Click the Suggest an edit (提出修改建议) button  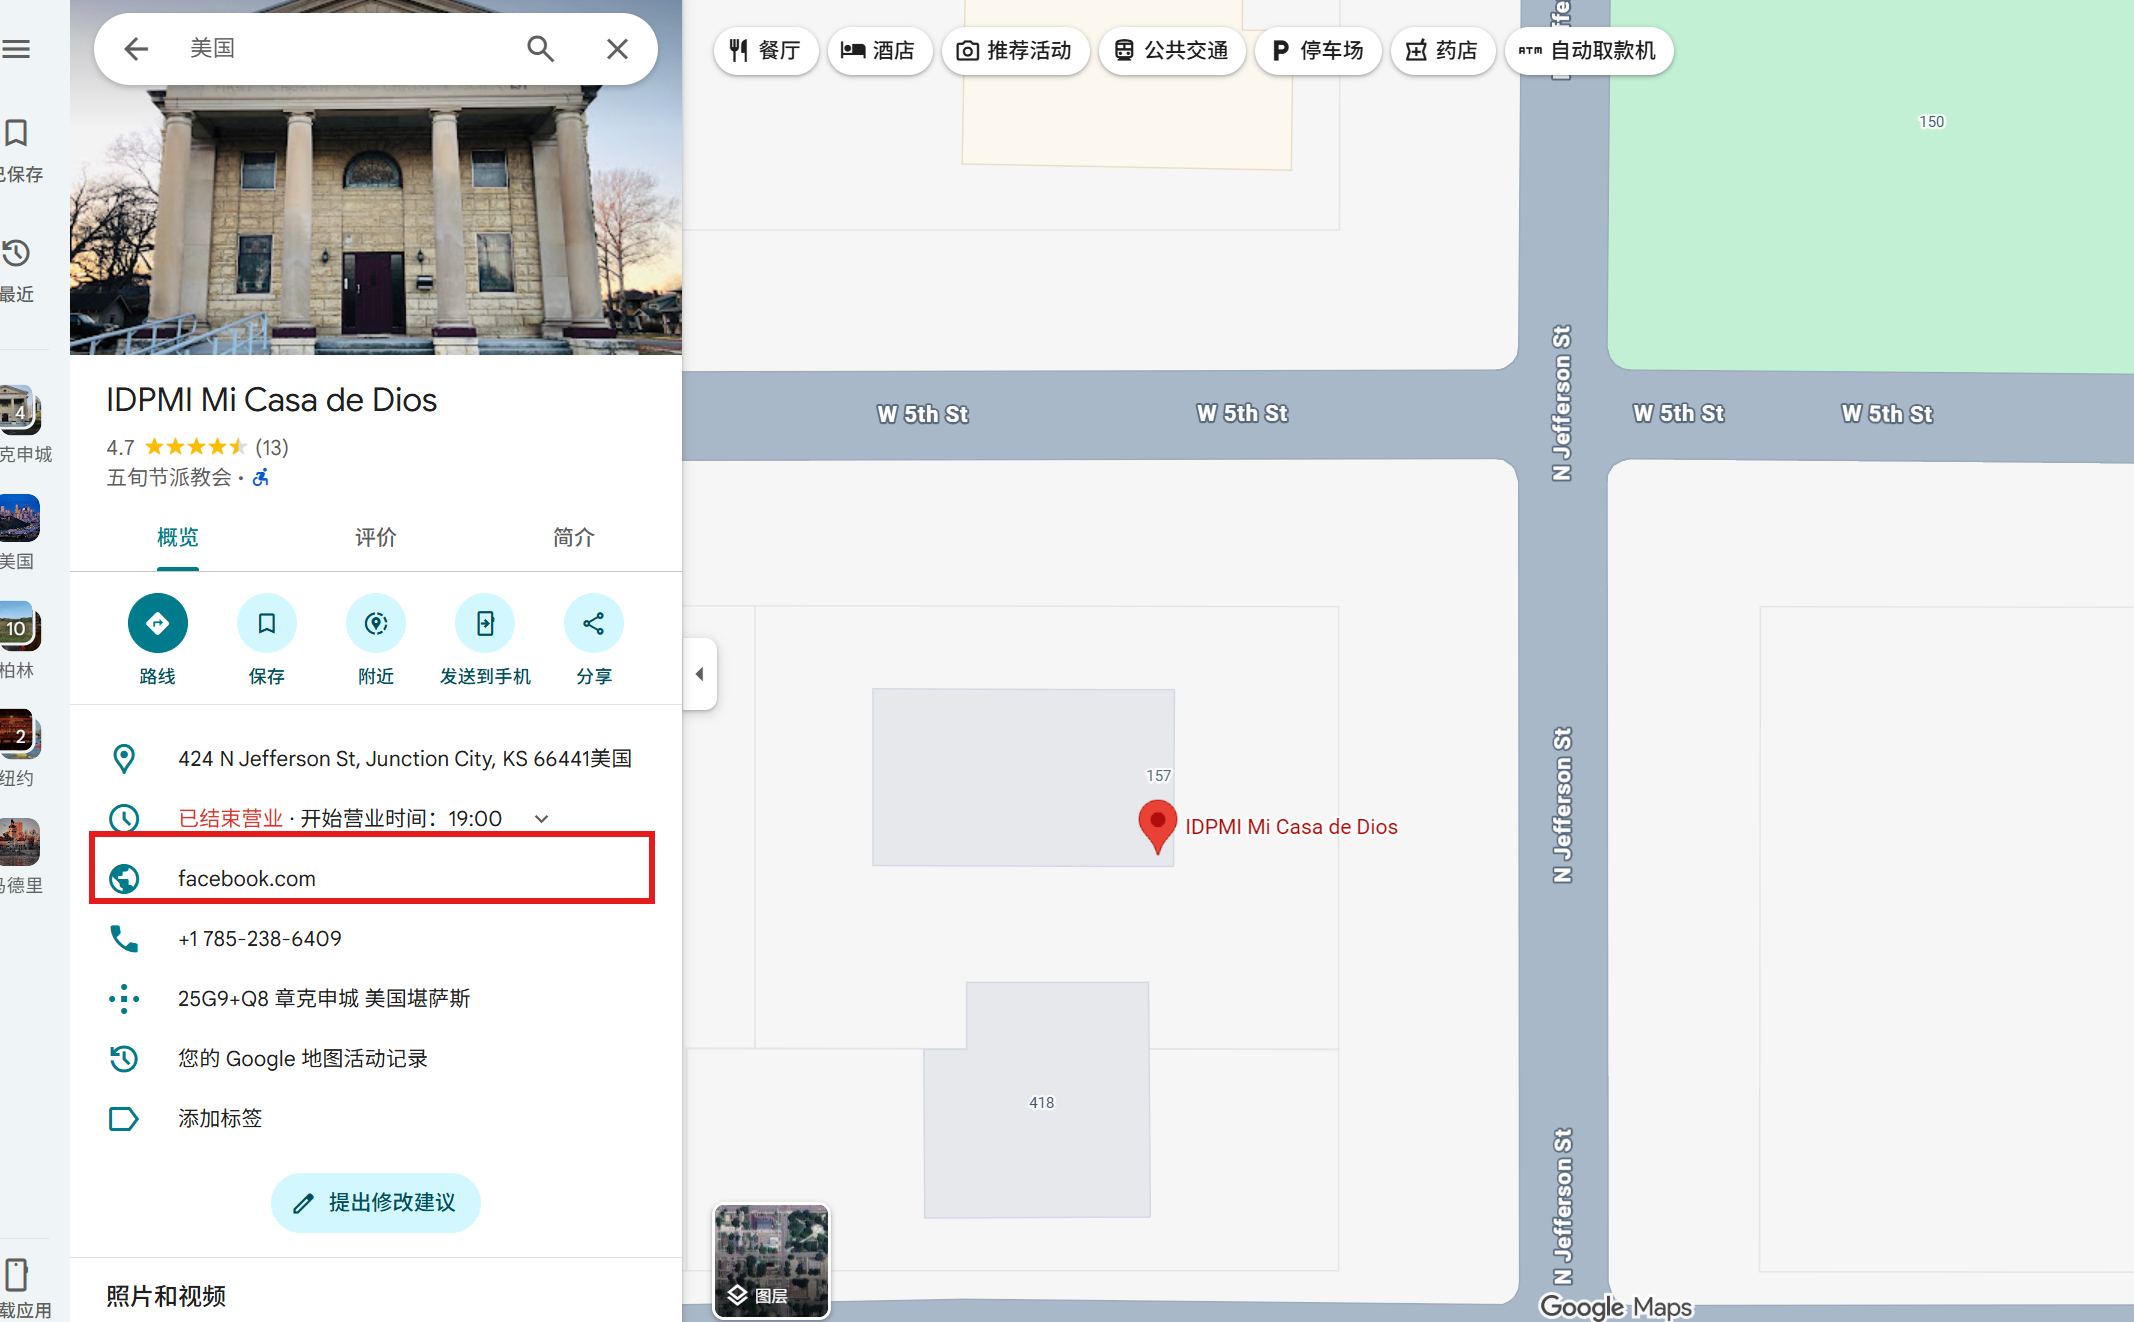(x=375, y=1203)
